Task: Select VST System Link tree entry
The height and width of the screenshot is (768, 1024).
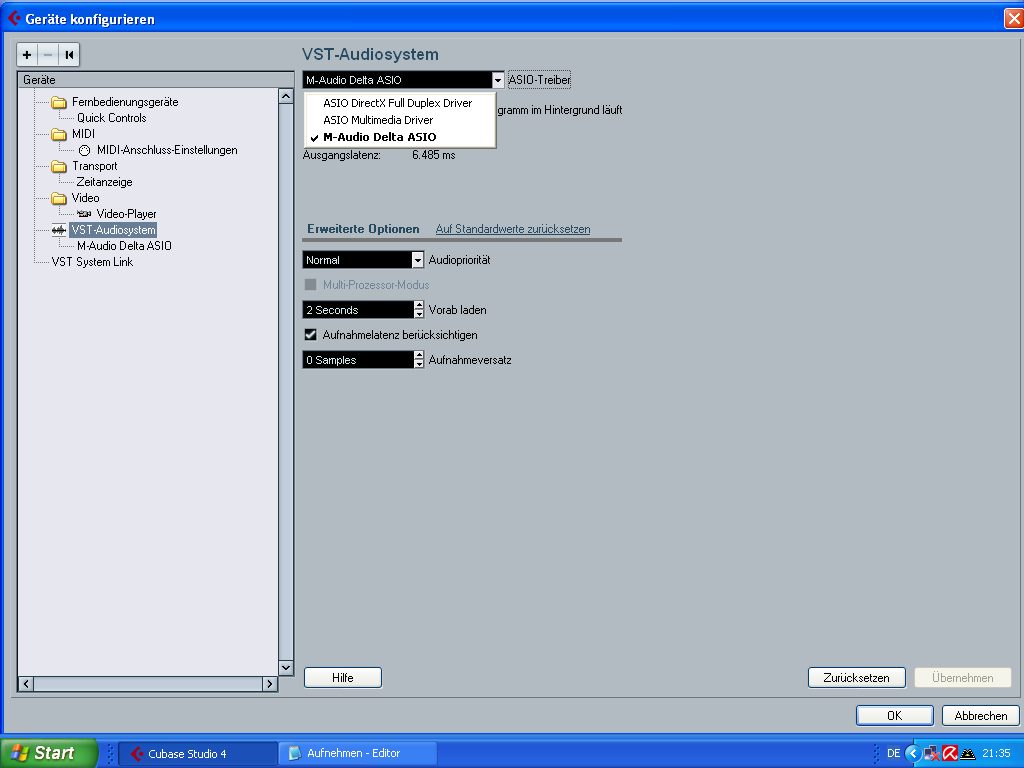Action: coord(92,262)
